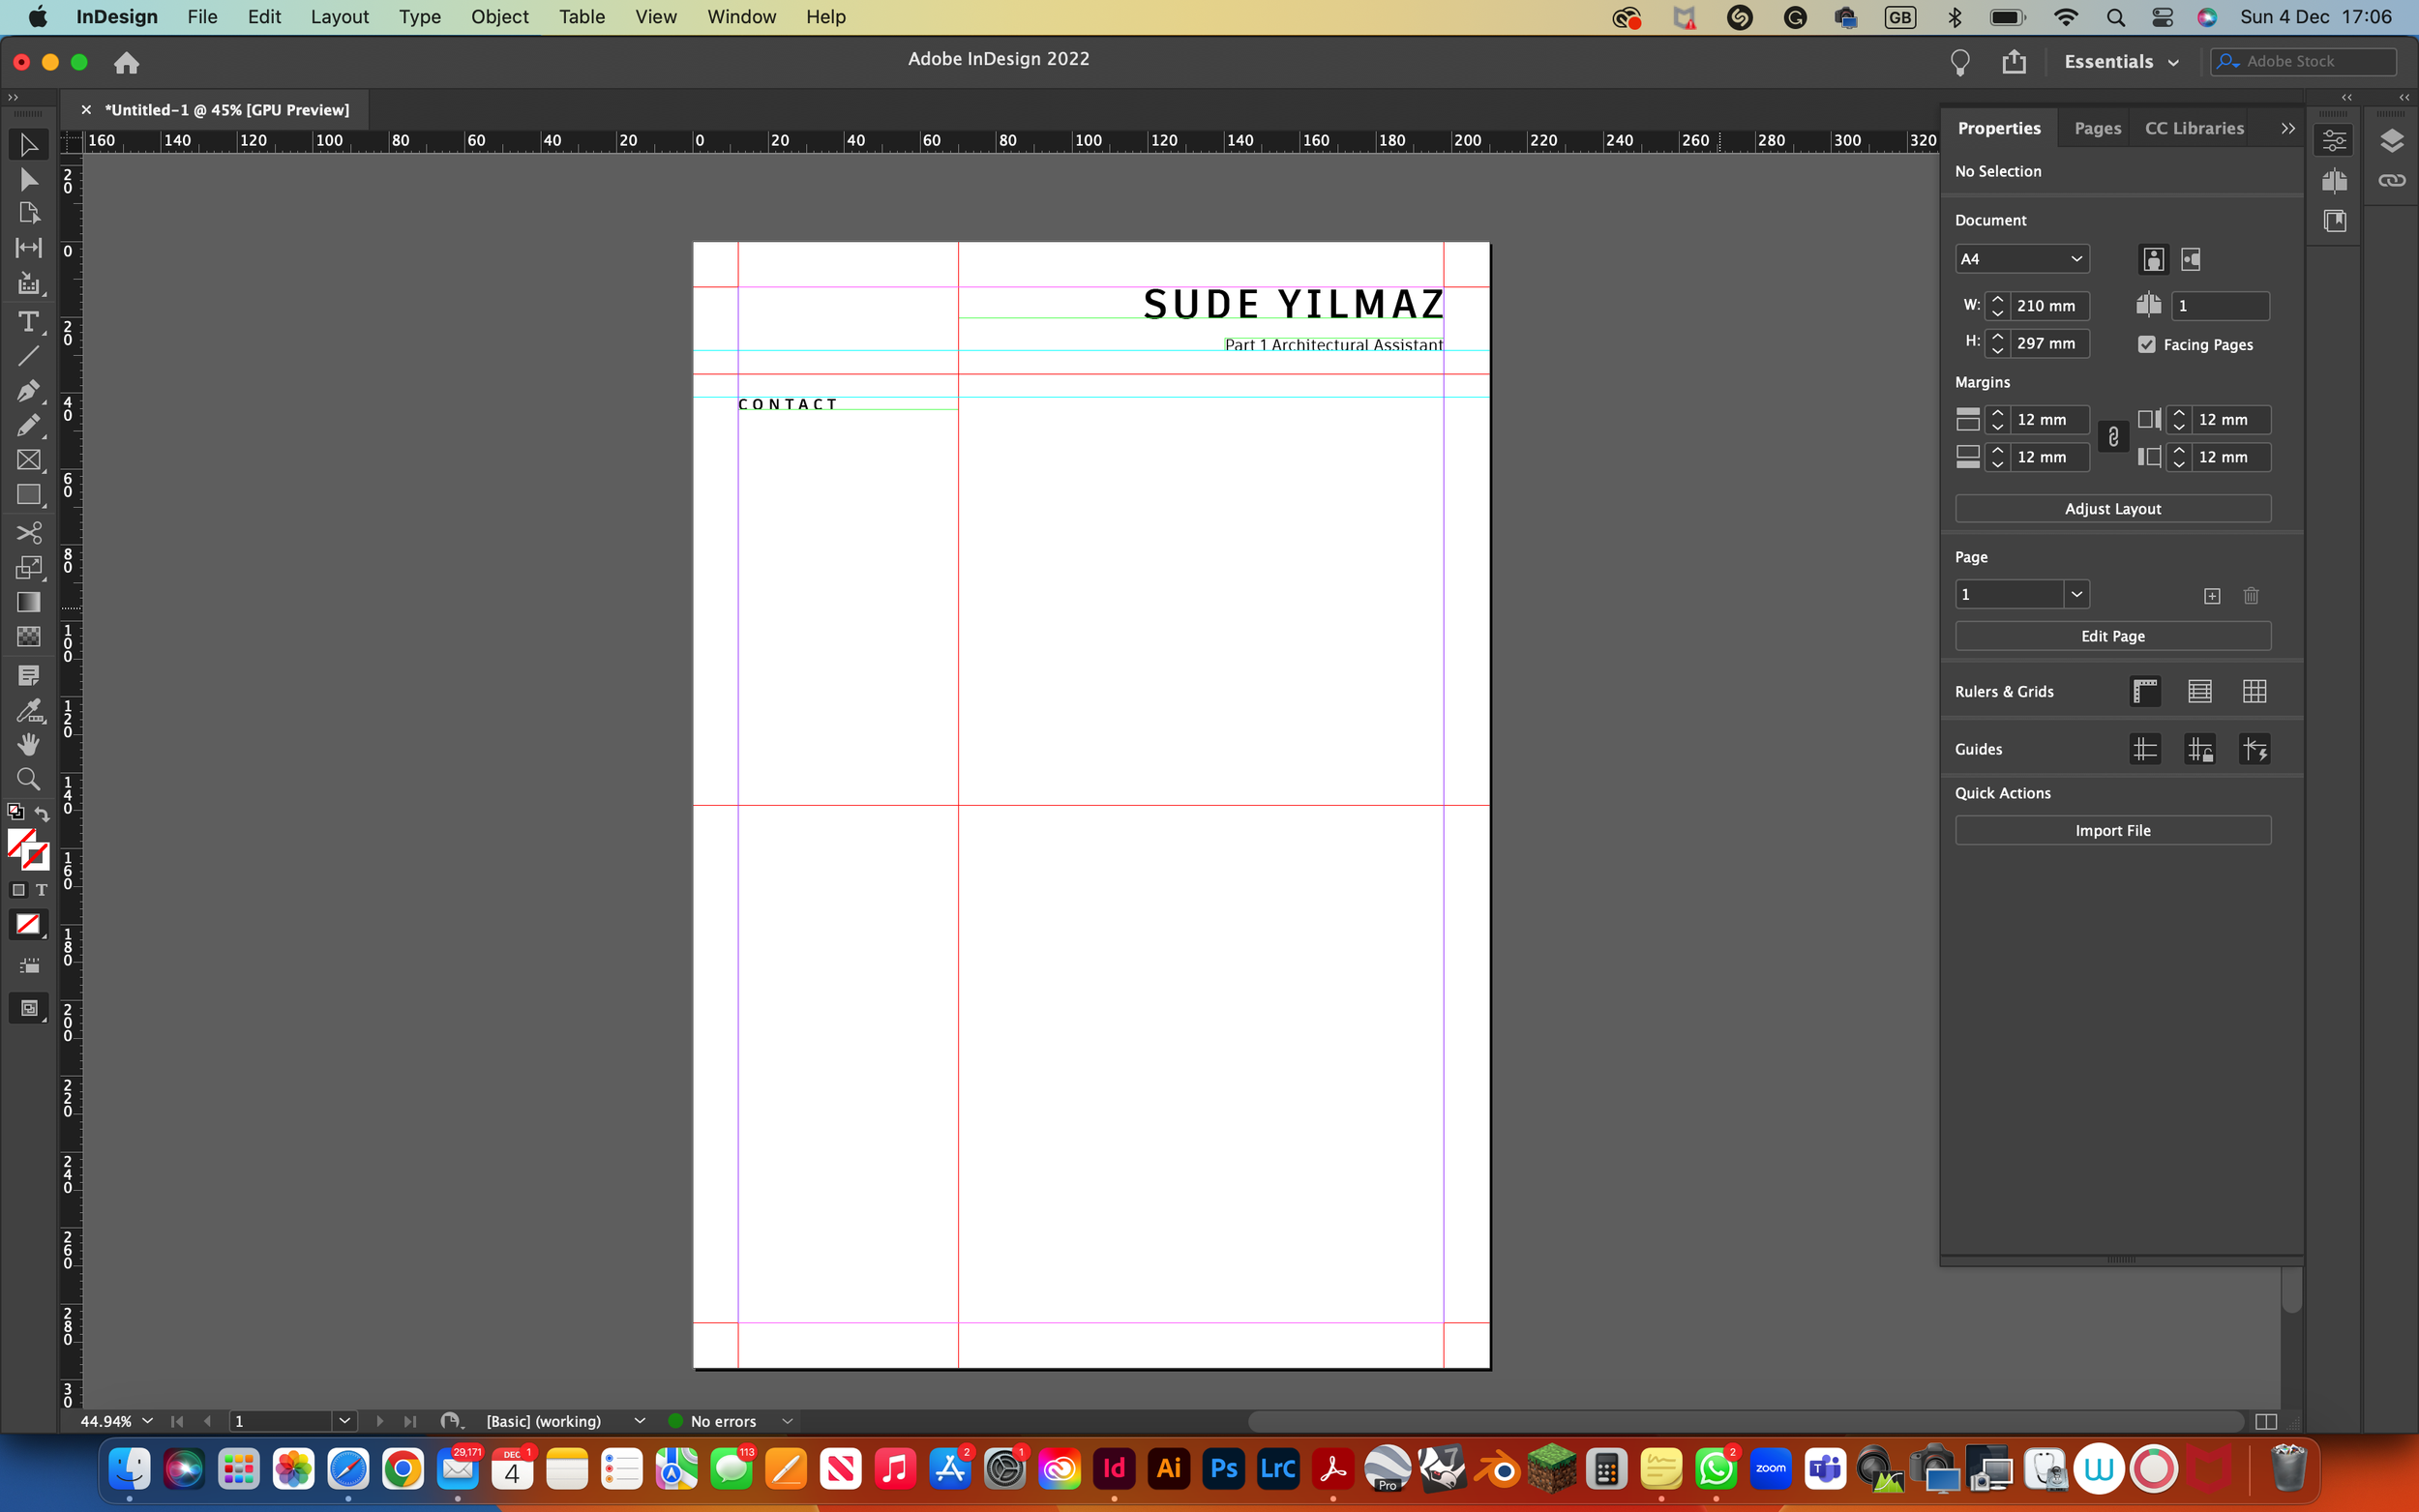Open Illustrator from the Dock
The height and width of the screenshot is (1512, 2419).
pyautogui.click(x=1168, y=1469)
